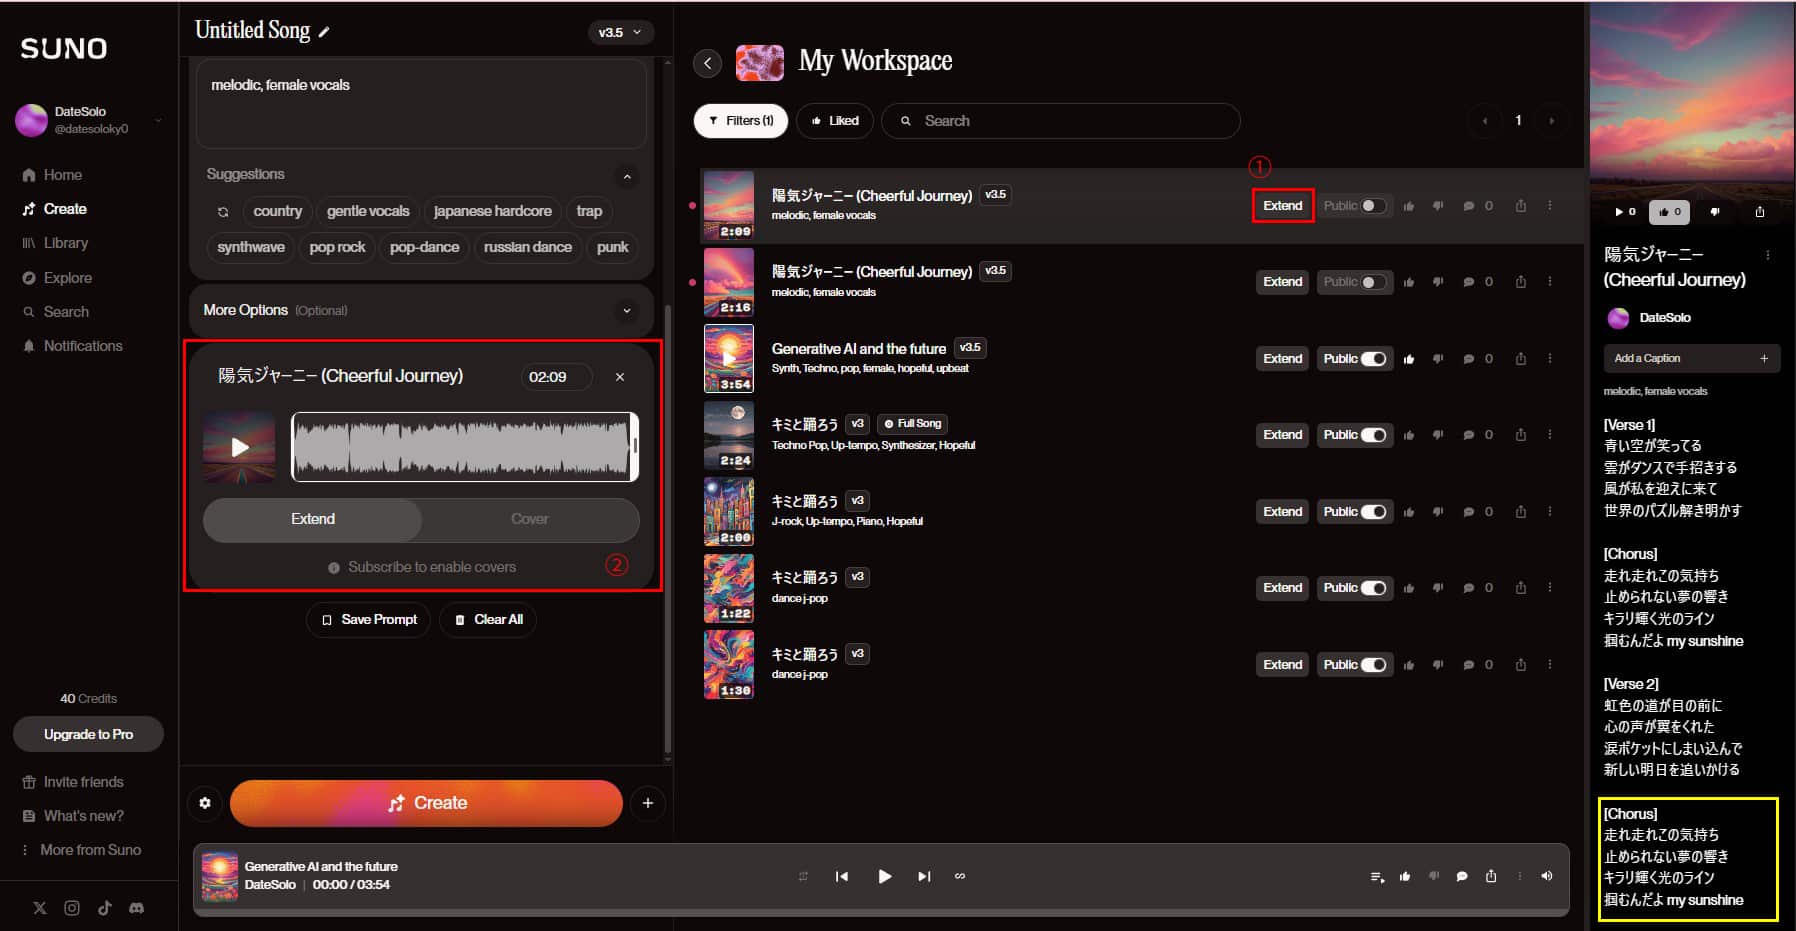Select the Cover tab in the panel

529,519
